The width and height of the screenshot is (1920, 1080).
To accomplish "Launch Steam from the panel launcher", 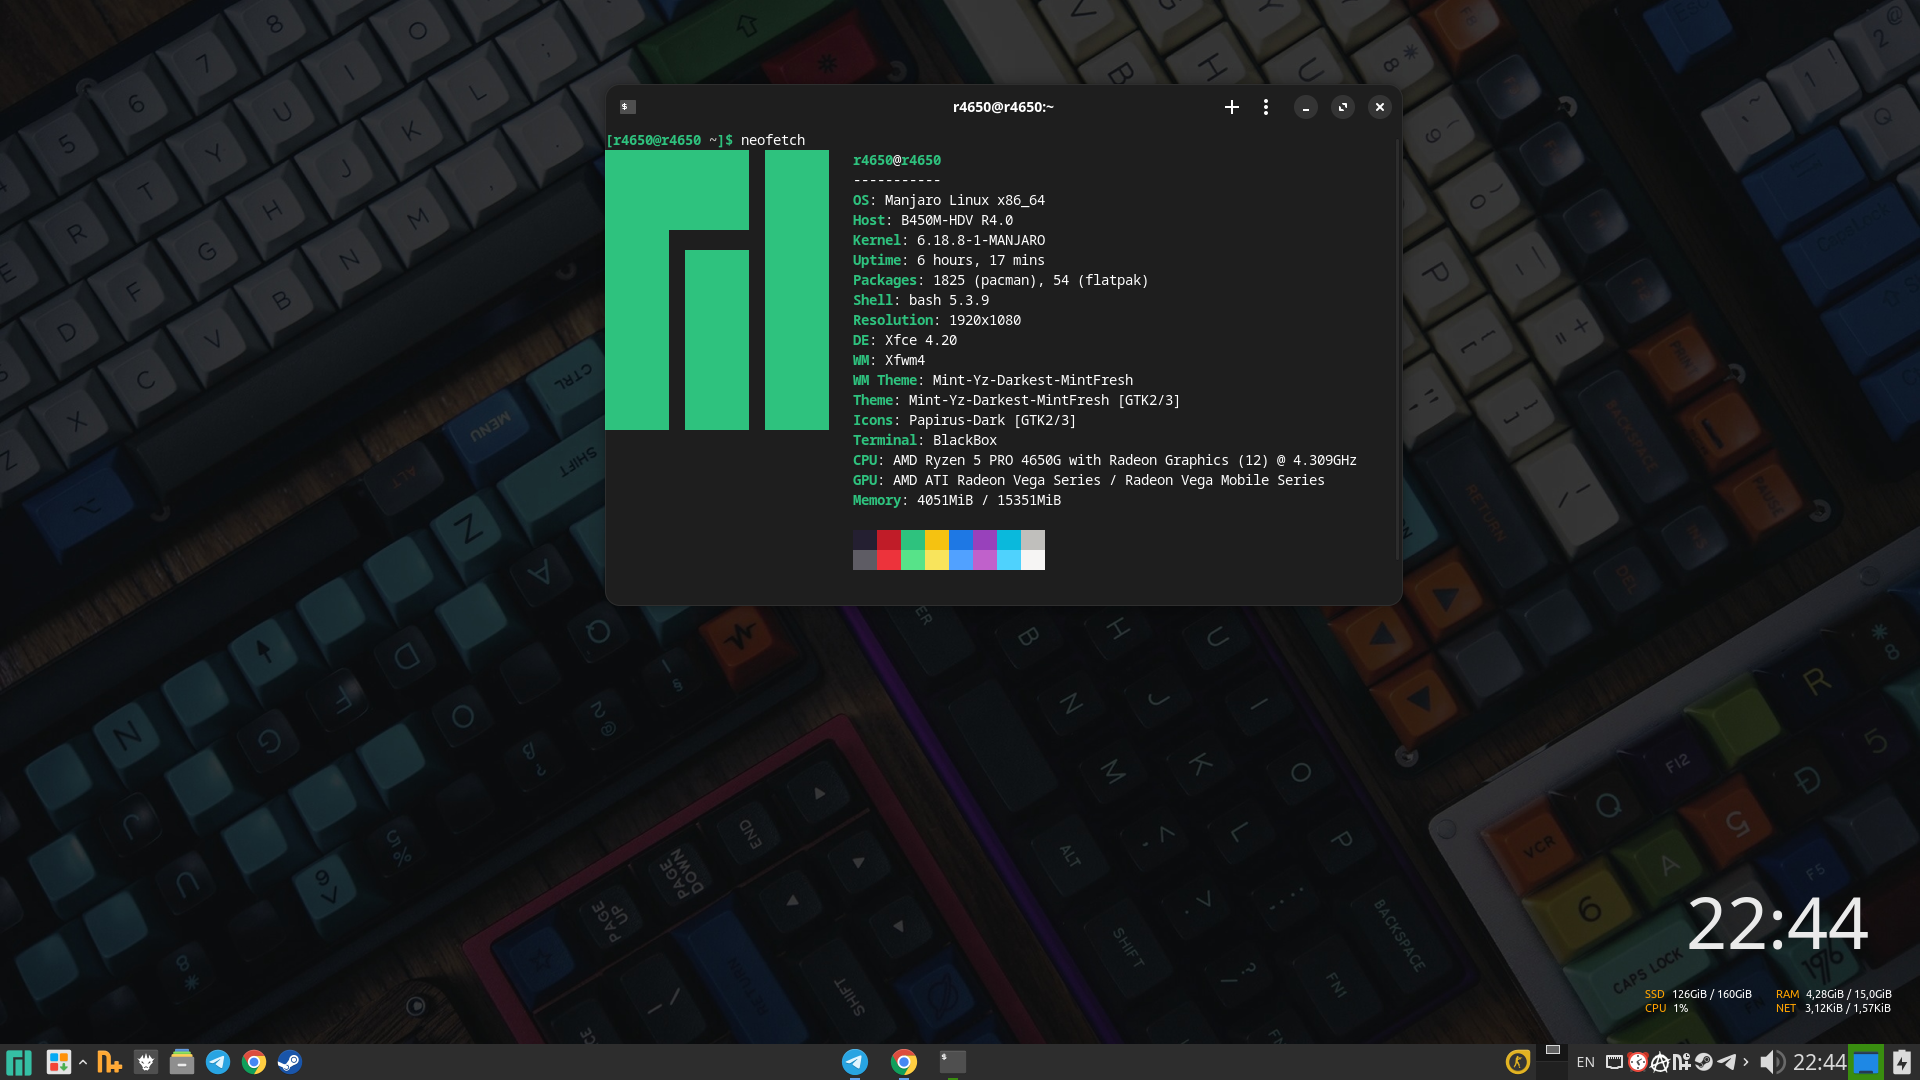I will click(x=289, y=1062).
